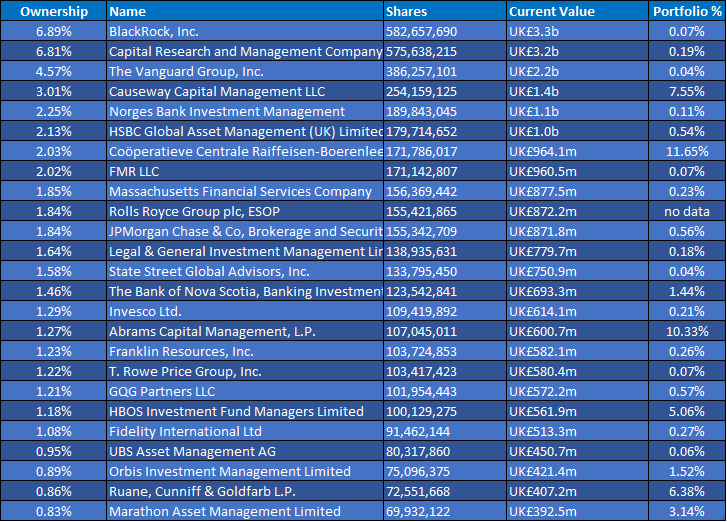This screenshot has width=727, height=522.
Task: Select HBOS Investment Fund Managers Limited cell
Action: pyautogui.click(x=245, y=411)
